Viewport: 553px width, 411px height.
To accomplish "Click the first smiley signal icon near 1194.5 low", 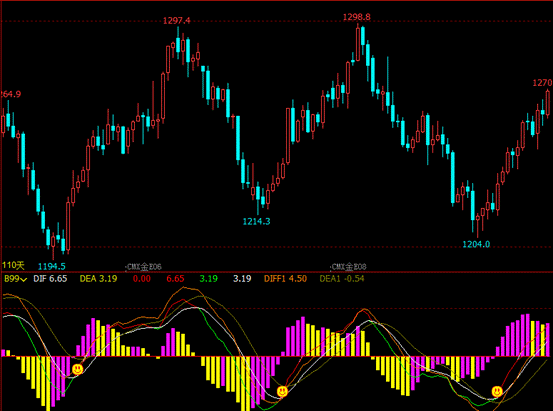I will pyautogui.click(x=78, y=369).
